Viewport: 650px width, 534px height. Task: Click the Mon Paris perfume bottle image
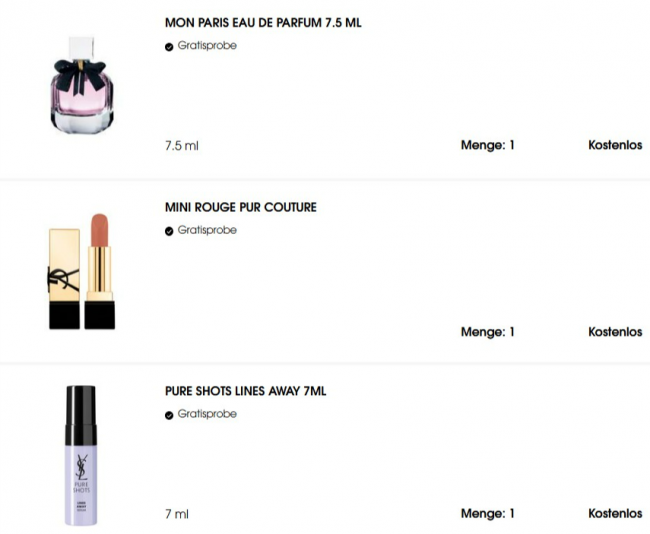(x=82, y=85)
